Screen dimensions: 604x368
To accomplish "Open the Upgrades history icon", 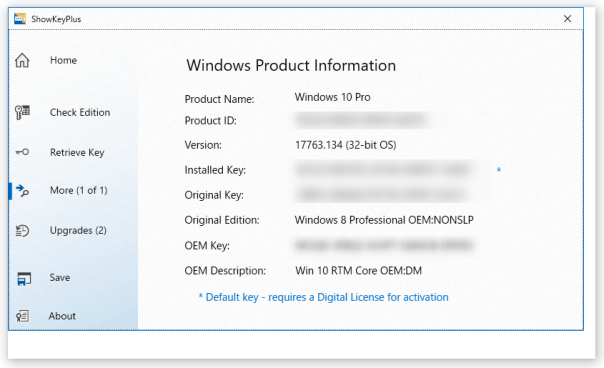I will (x=22, y=230).
